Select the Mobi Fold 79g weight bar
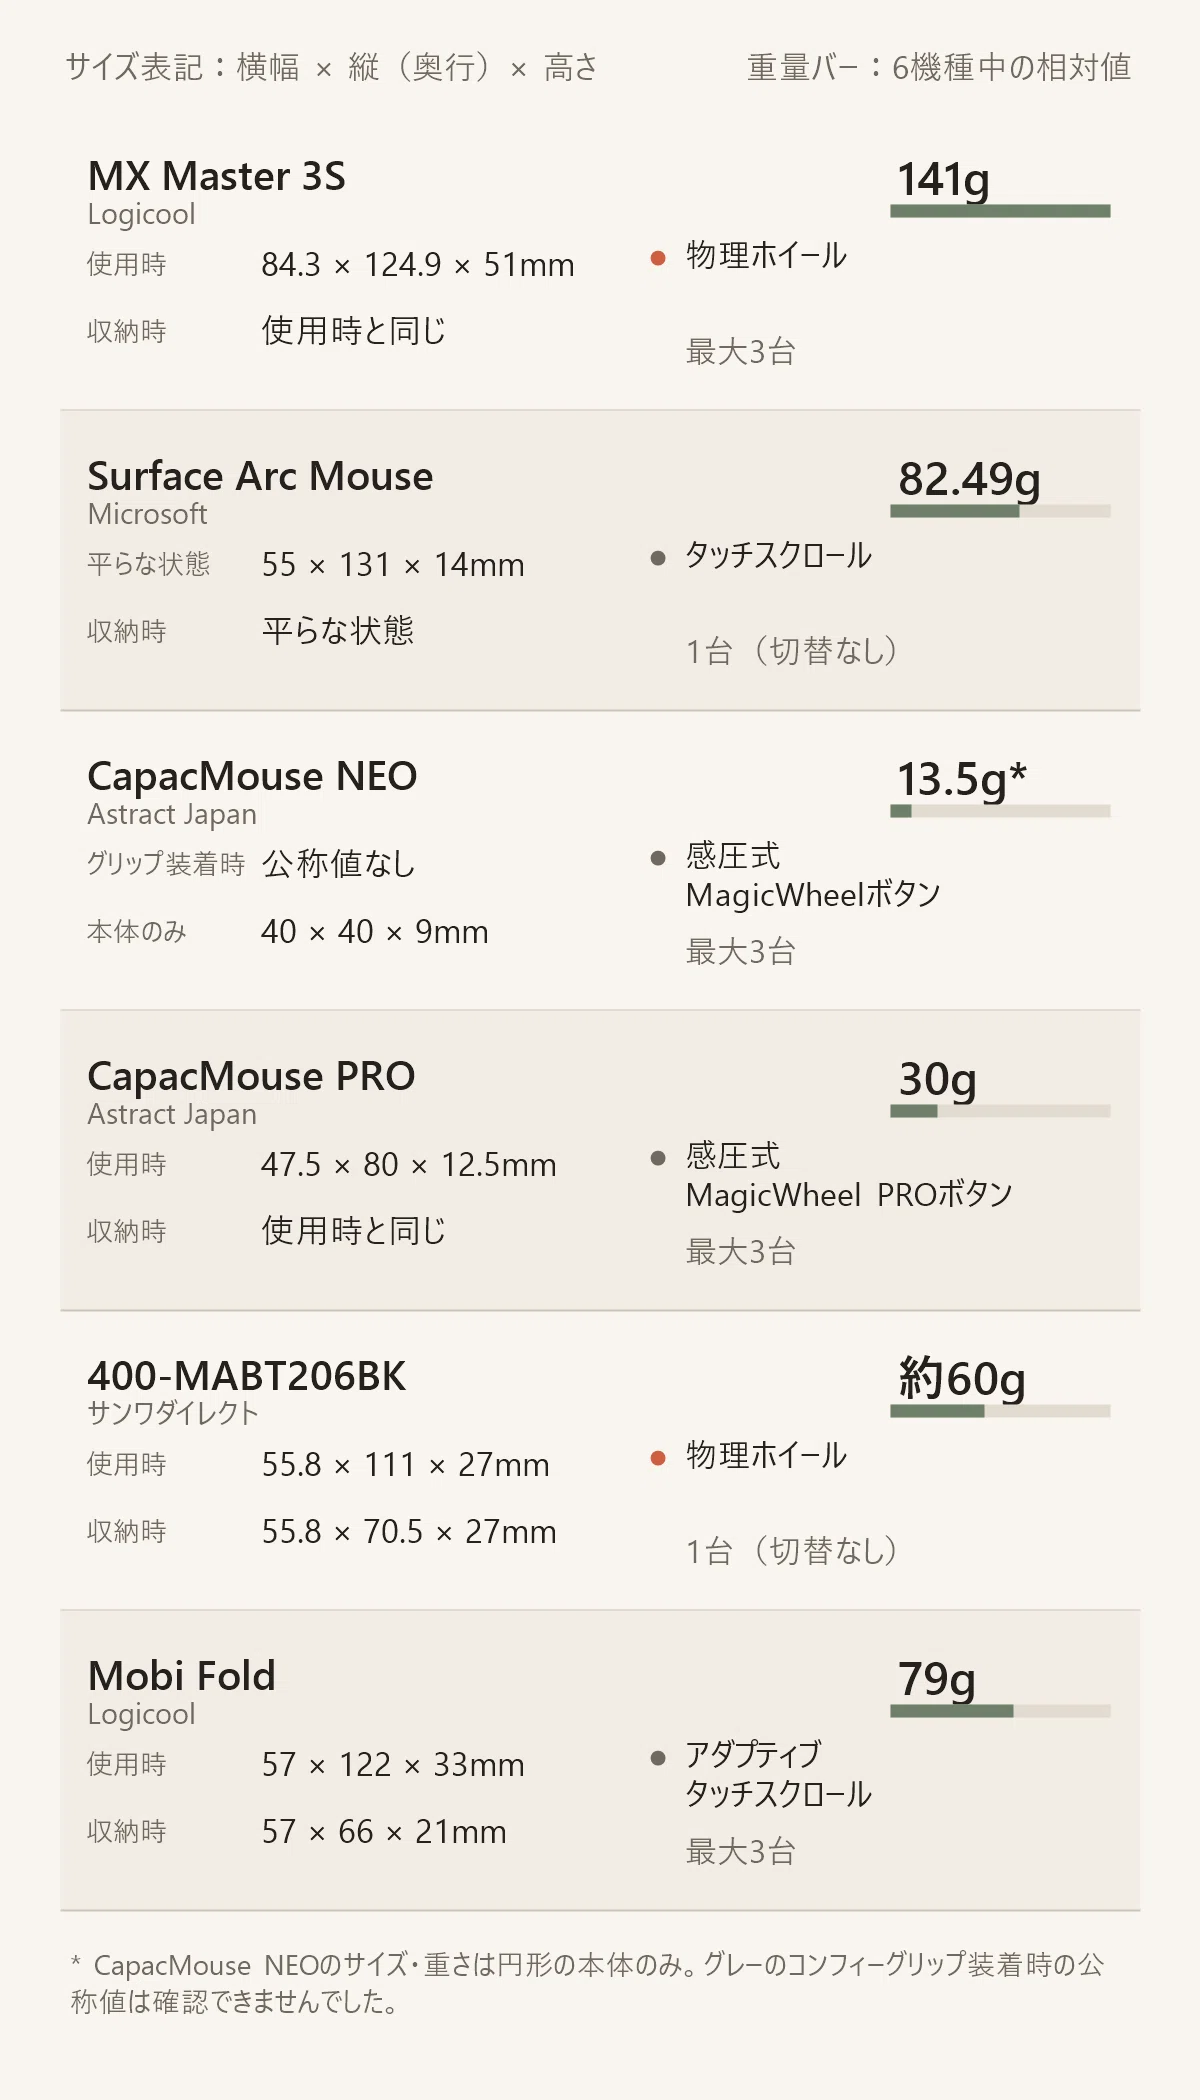This screenshot has height=2100, width=1200. coord(1000,1711)
